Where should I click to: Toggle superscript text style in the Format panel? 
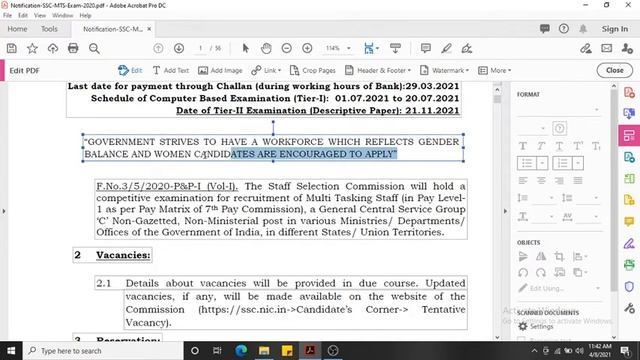[578, 146]
